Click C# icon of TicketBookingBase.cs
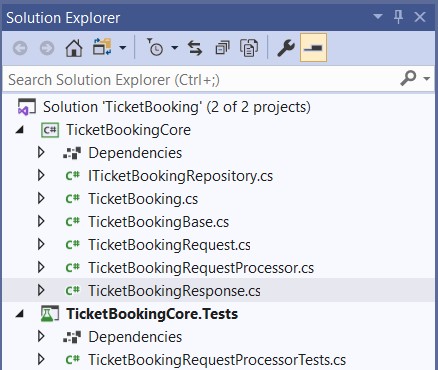Viewport: 438px width, 370px height. pyautogui.click(x=73, y=222)
